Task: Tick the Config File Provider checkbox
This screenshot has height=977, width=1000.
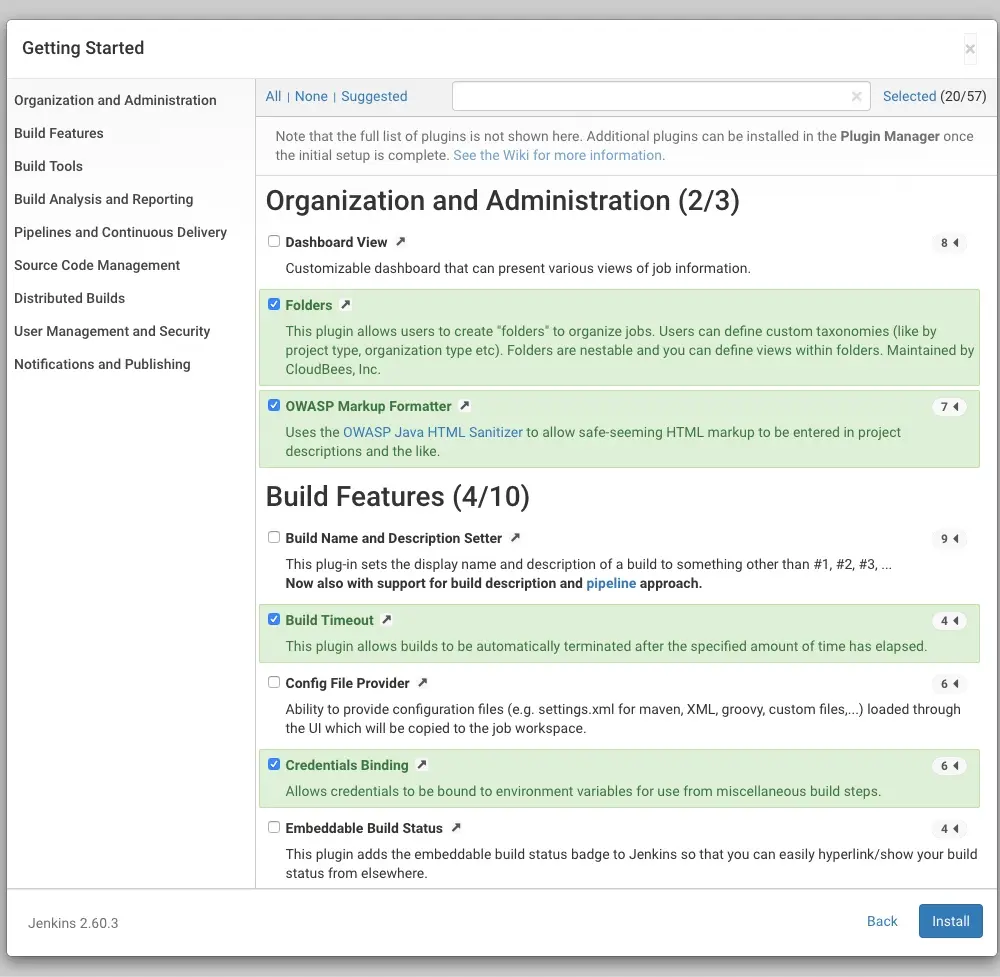Action: tap(274, 682)
